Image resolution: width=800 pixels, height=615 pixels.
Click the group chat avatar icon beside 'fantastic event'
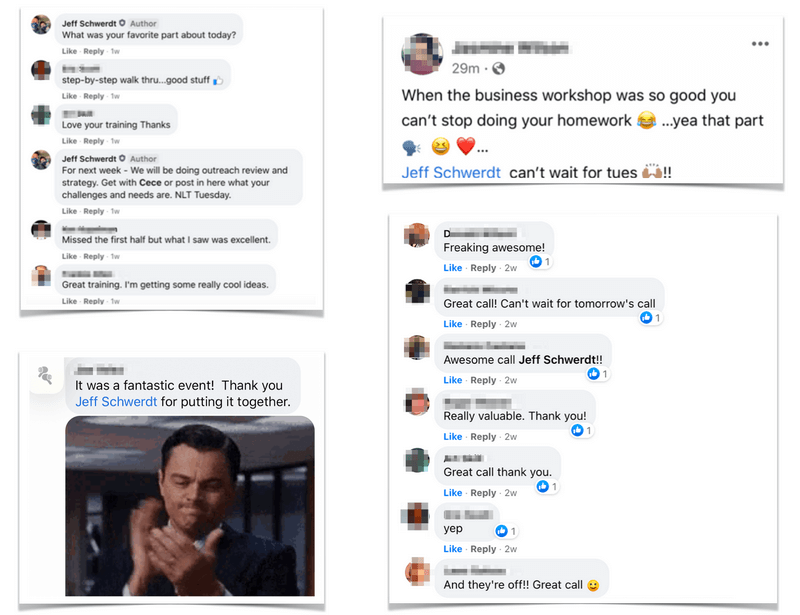coord(45,375)
